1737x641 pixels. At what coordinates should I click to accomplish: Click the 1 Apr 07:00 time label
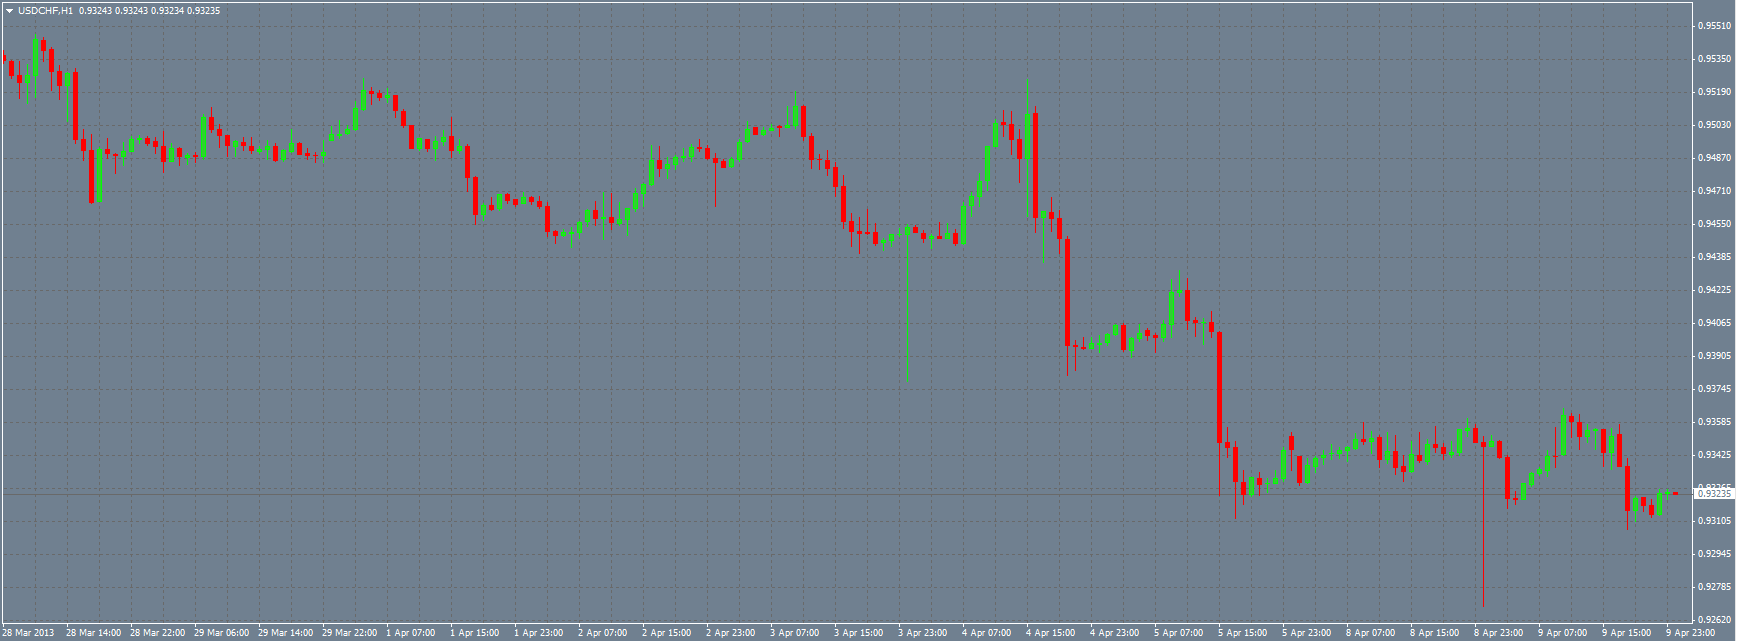click(x=411, y=633)
